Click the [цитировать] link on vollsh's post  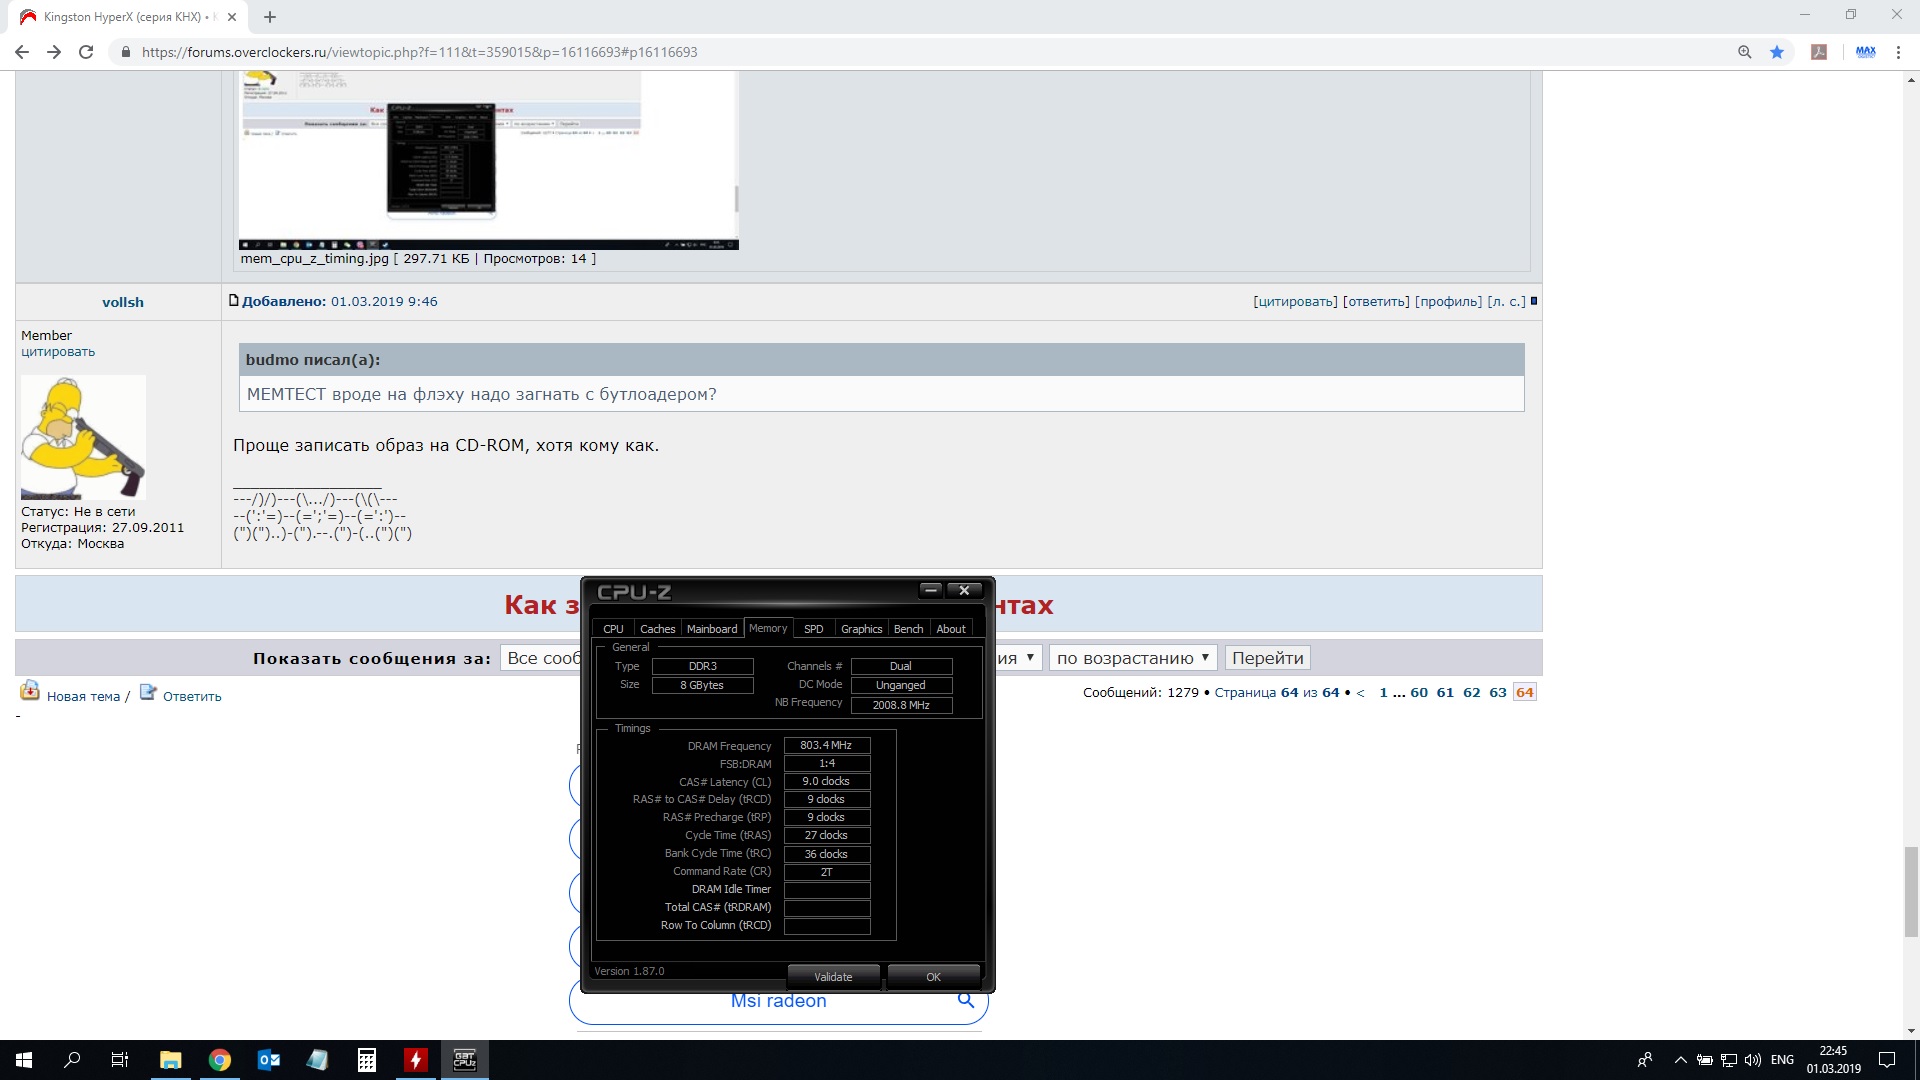[x=1294, y=301]
